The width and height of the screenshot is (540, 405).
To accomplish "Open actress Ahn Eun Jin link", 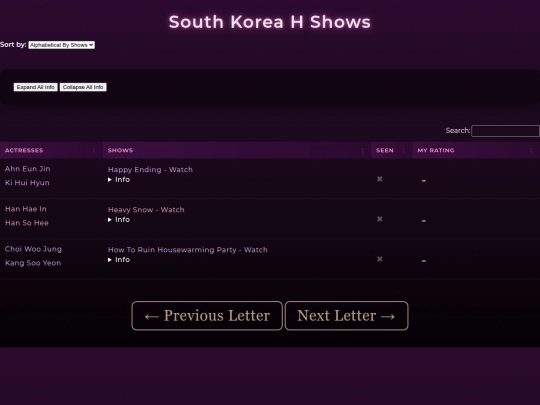I will (28, 169).
